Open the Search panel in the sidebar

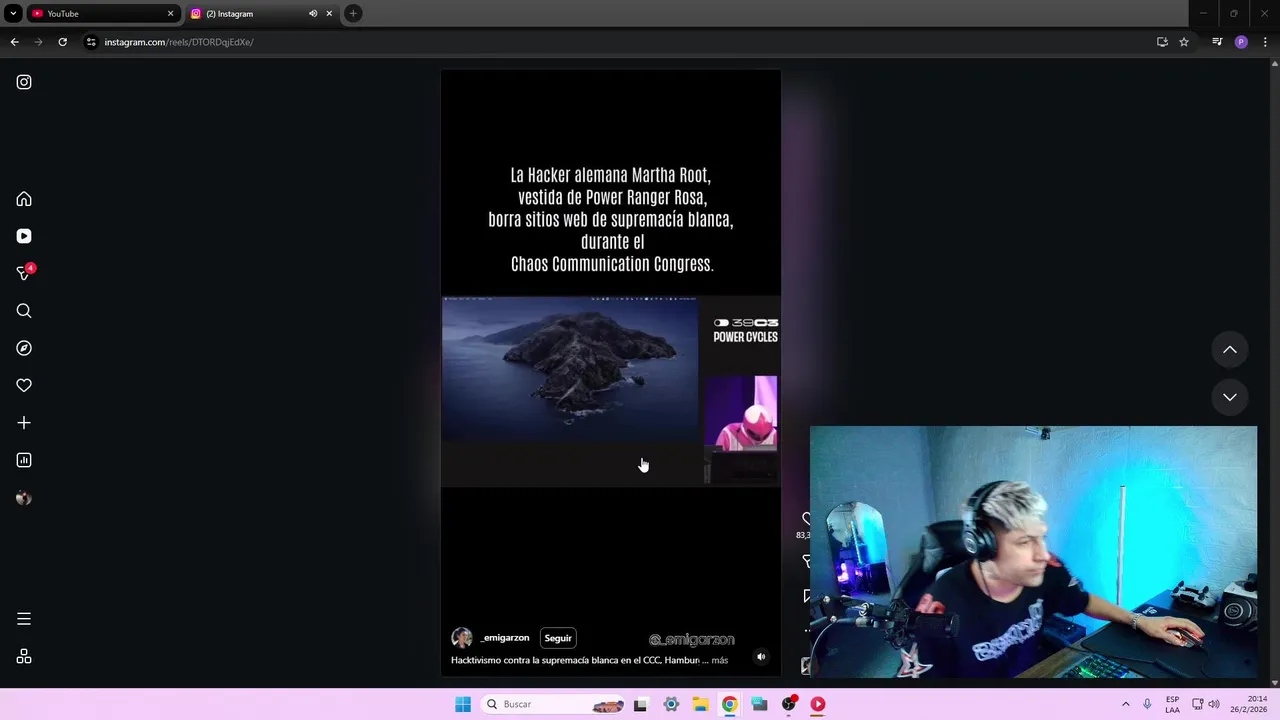pos(24,311)
